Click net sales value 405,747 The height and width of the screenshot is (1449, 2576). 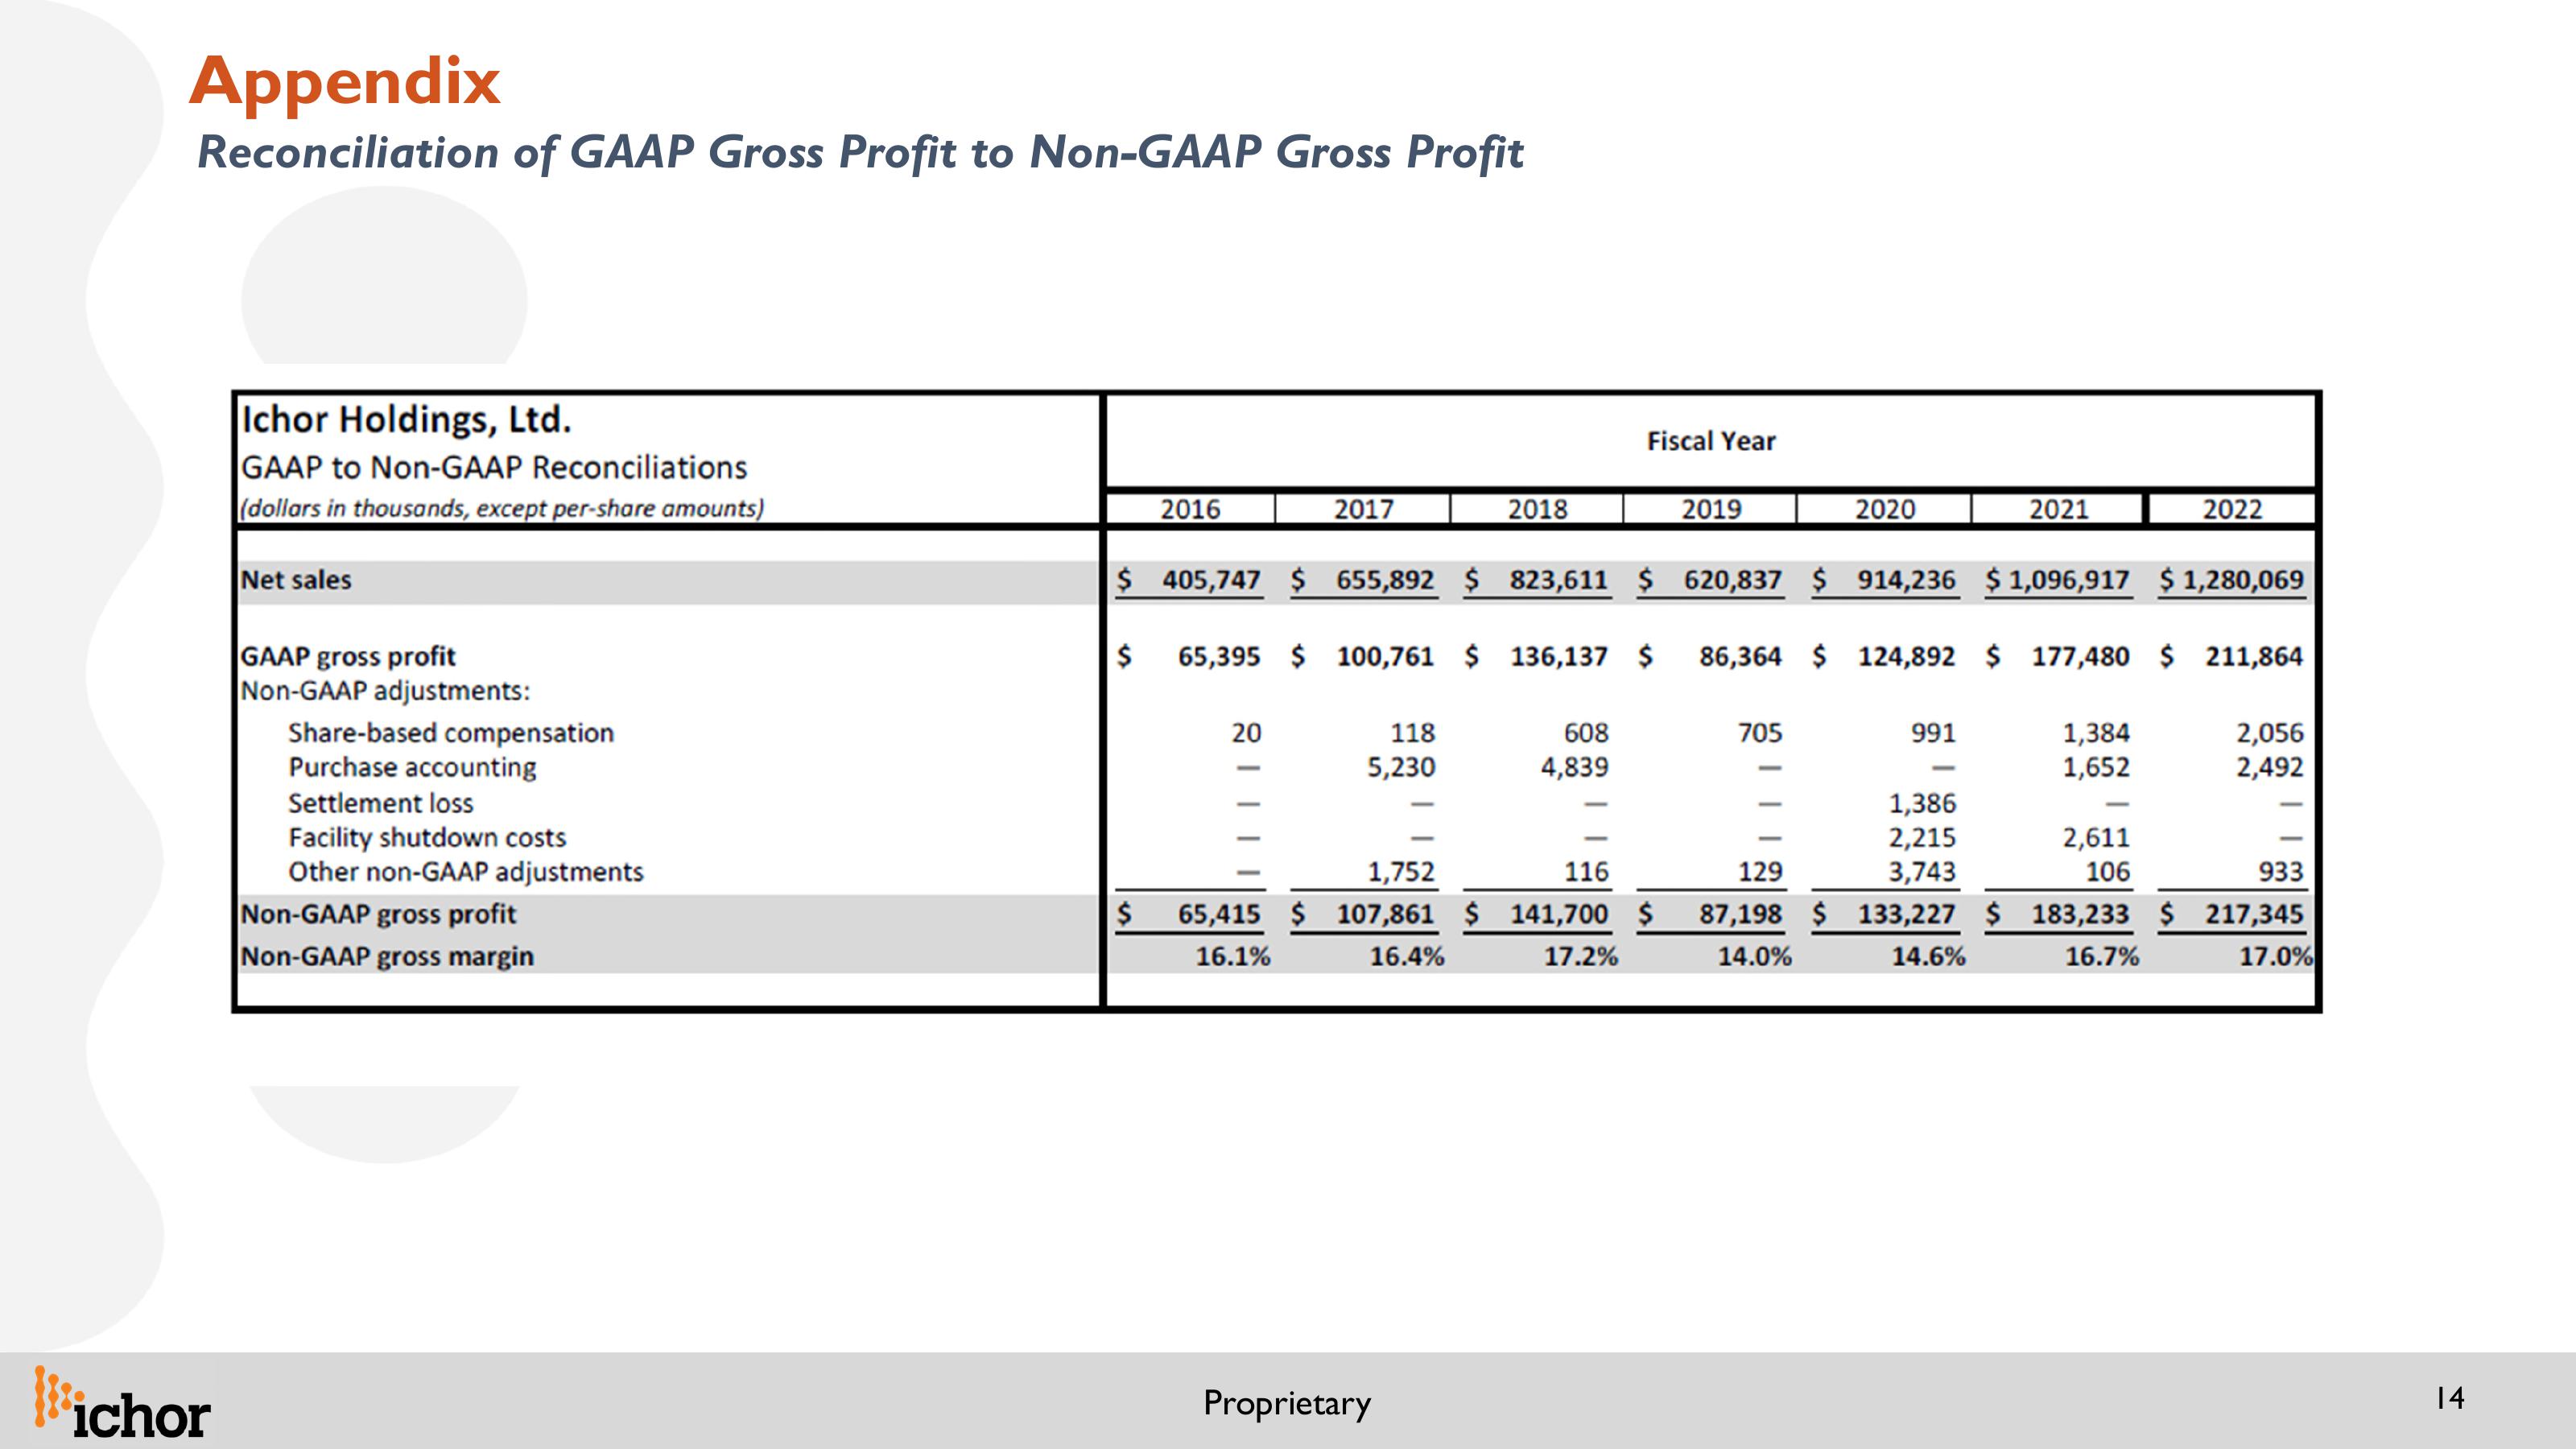pyautogui.click(x=1211, y=580)
